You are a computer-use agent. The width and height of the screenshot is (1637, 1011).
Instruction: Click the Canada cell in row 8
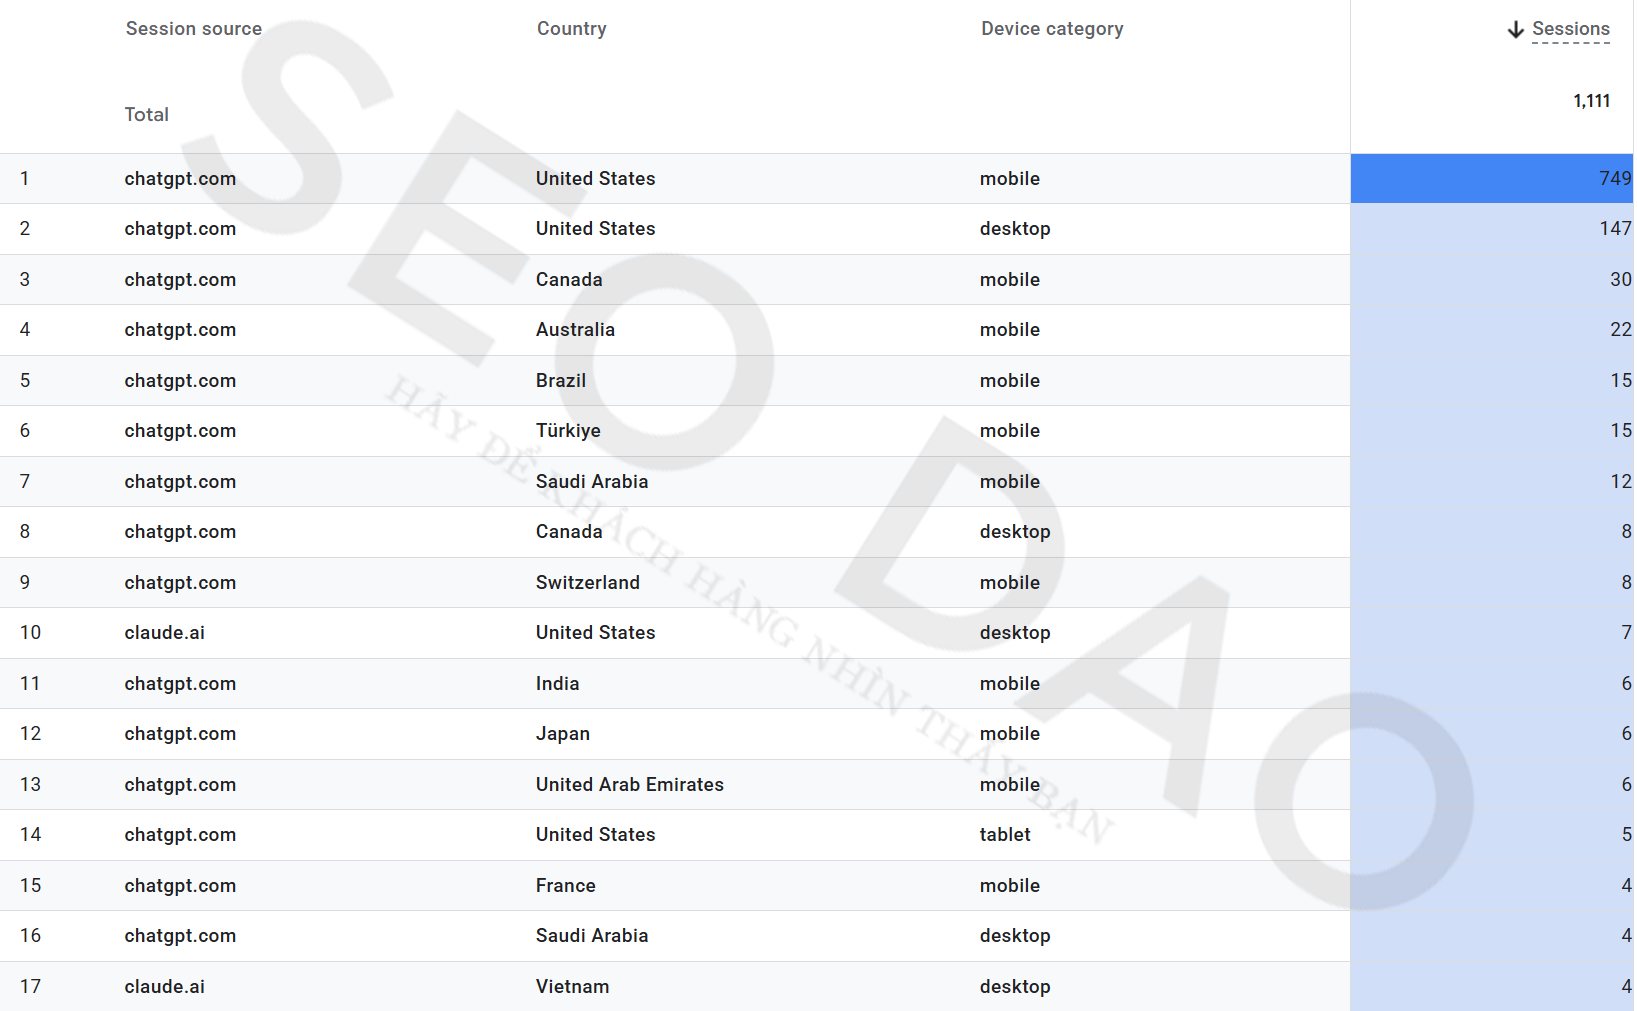click(569, 532)
